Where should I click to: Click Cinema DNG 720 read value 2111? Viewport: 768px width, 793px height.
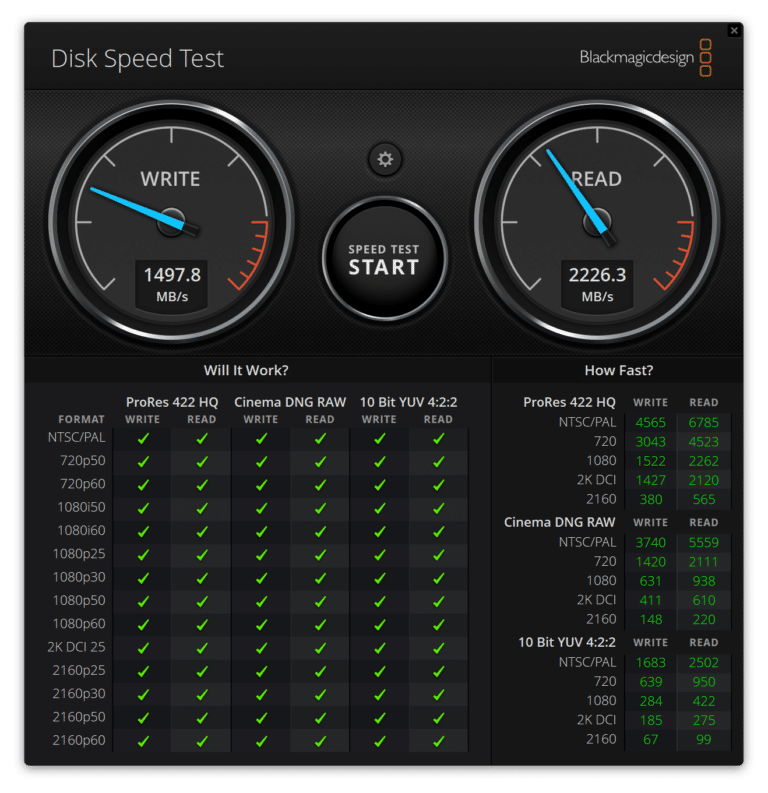pos(703,561)
